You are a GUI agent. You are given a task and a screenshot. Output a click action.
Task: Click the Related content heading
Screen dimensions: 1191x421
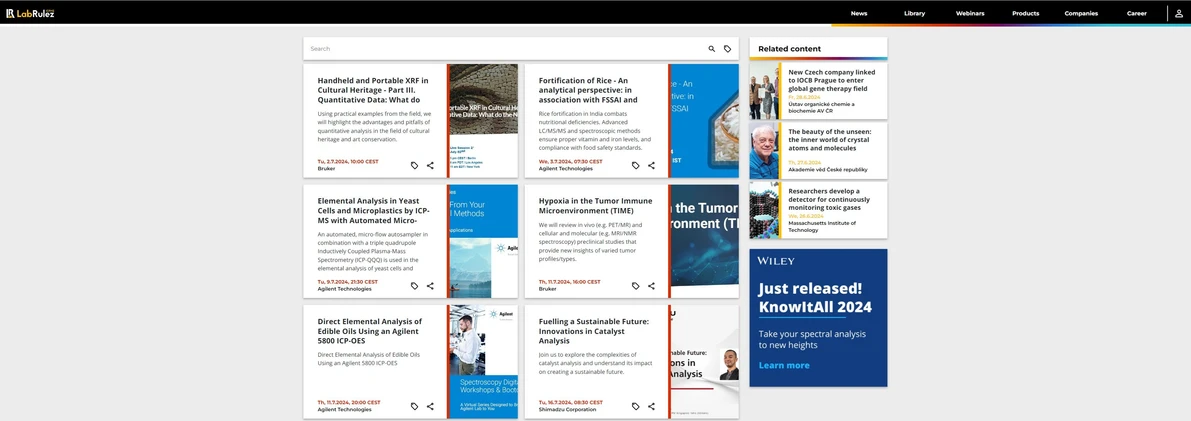coord(789,49)
